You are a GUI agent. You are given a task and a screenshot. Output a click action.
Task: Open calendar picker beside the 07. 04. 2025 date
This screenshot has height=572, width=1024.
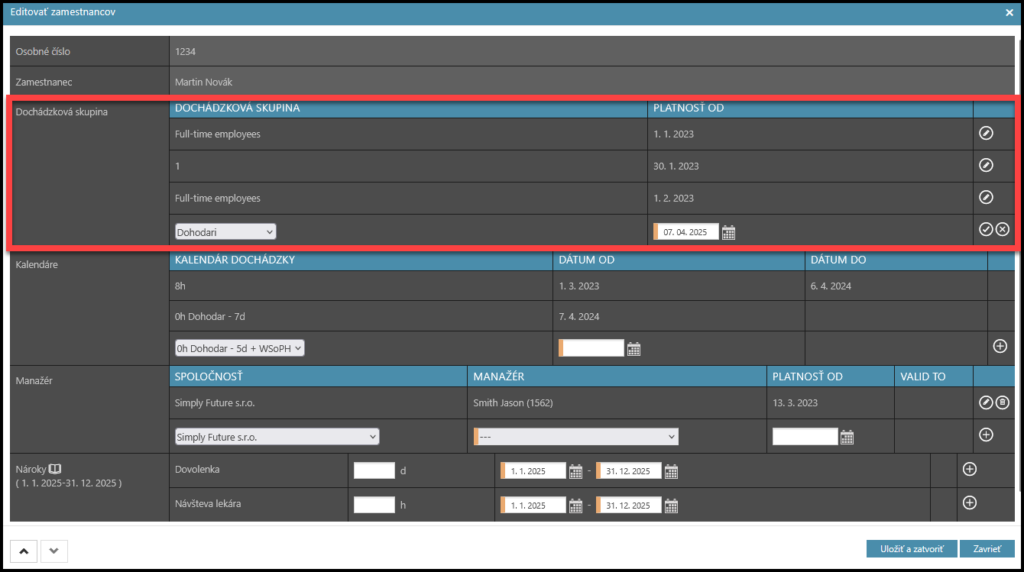[729, 233]
